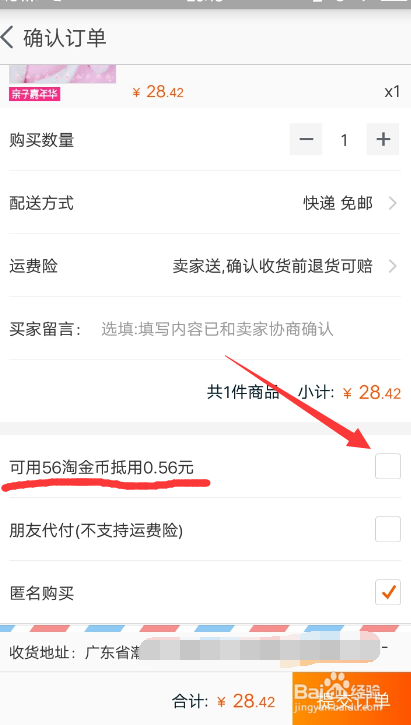Submit the order with 提交订单 button
Viewport: 411px width, 725px height.
point(352,698)
